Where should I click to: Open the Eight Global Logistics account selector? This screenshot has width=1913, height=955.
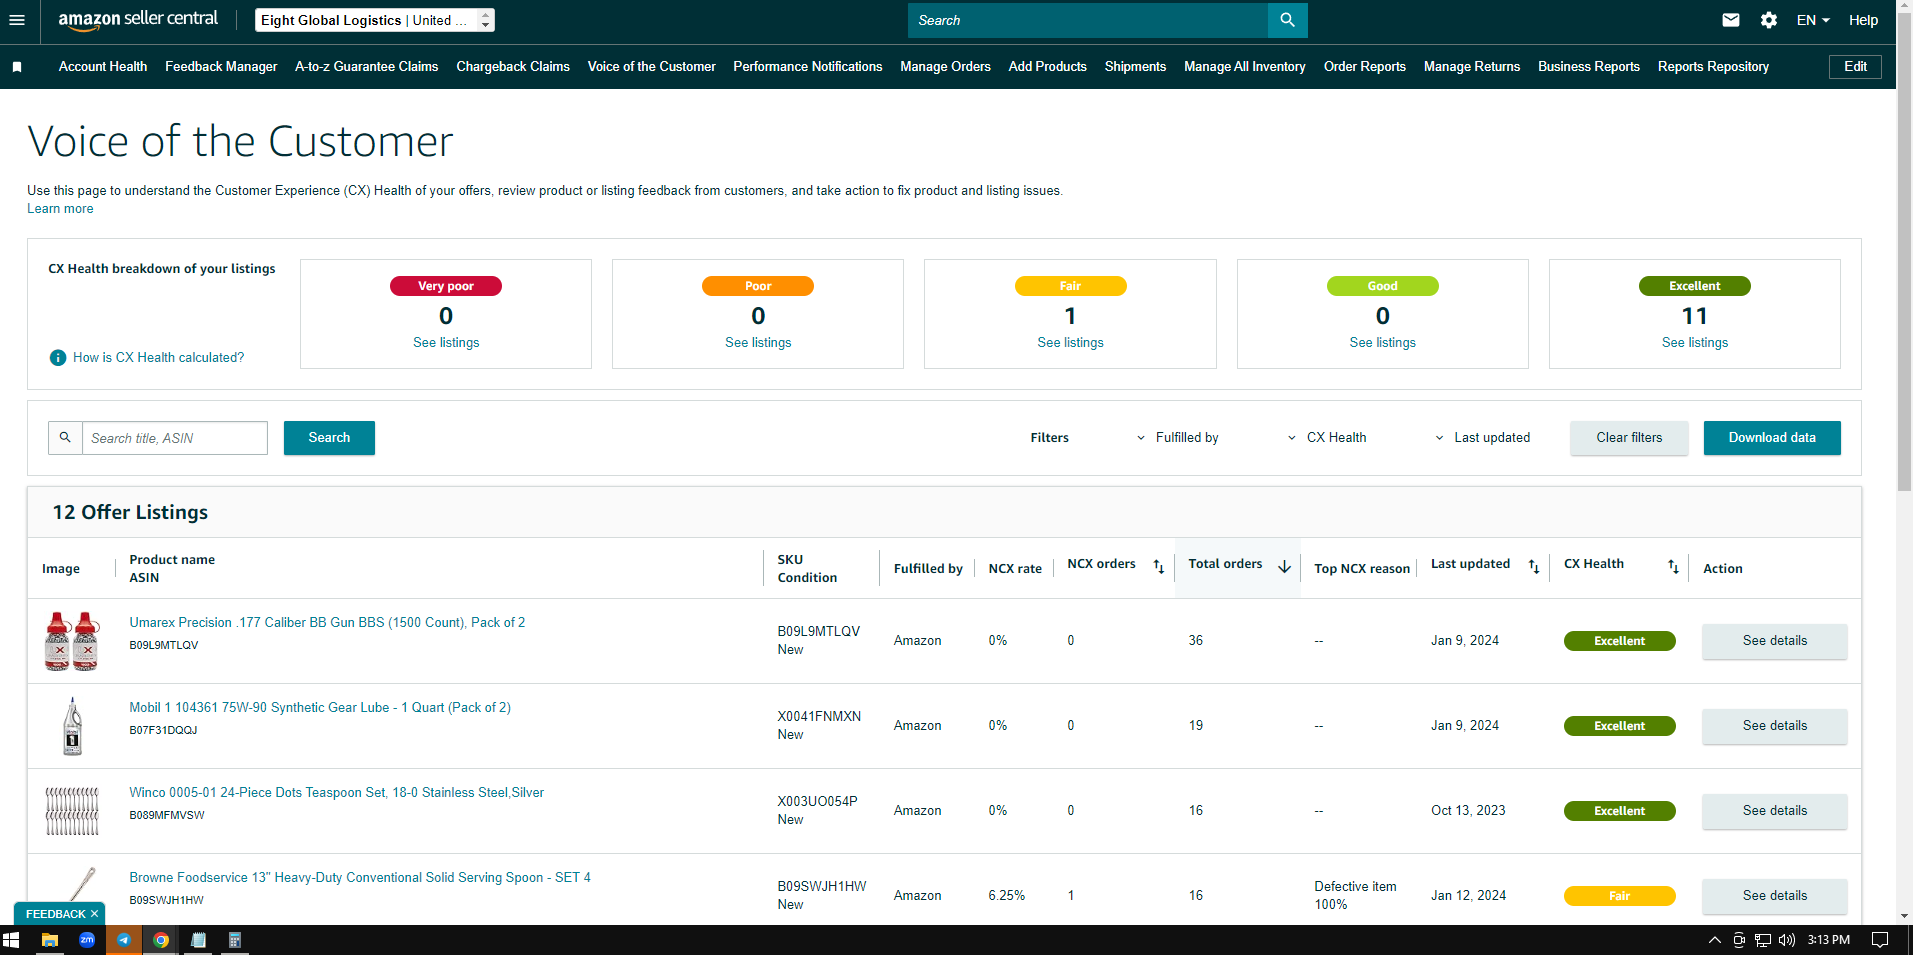[374, 20]
